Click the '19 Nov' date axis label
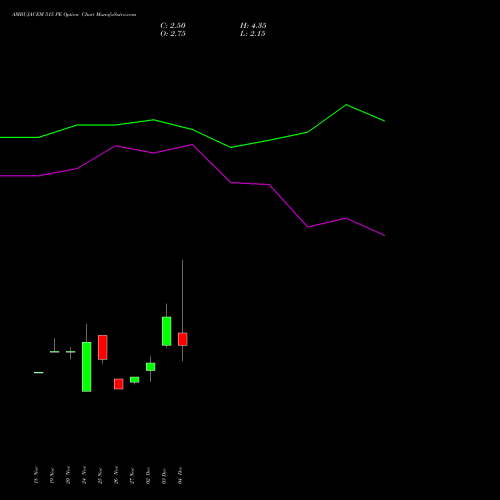Image resolution: width=500 pixels, height=500 pixels. pos(52,475)
